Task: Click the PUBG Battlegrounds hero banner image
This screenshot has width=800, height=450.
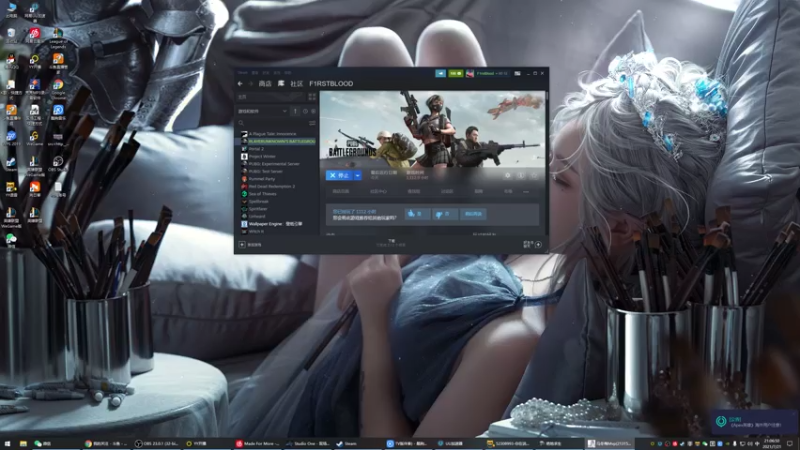Action: (x=432, y=129)
